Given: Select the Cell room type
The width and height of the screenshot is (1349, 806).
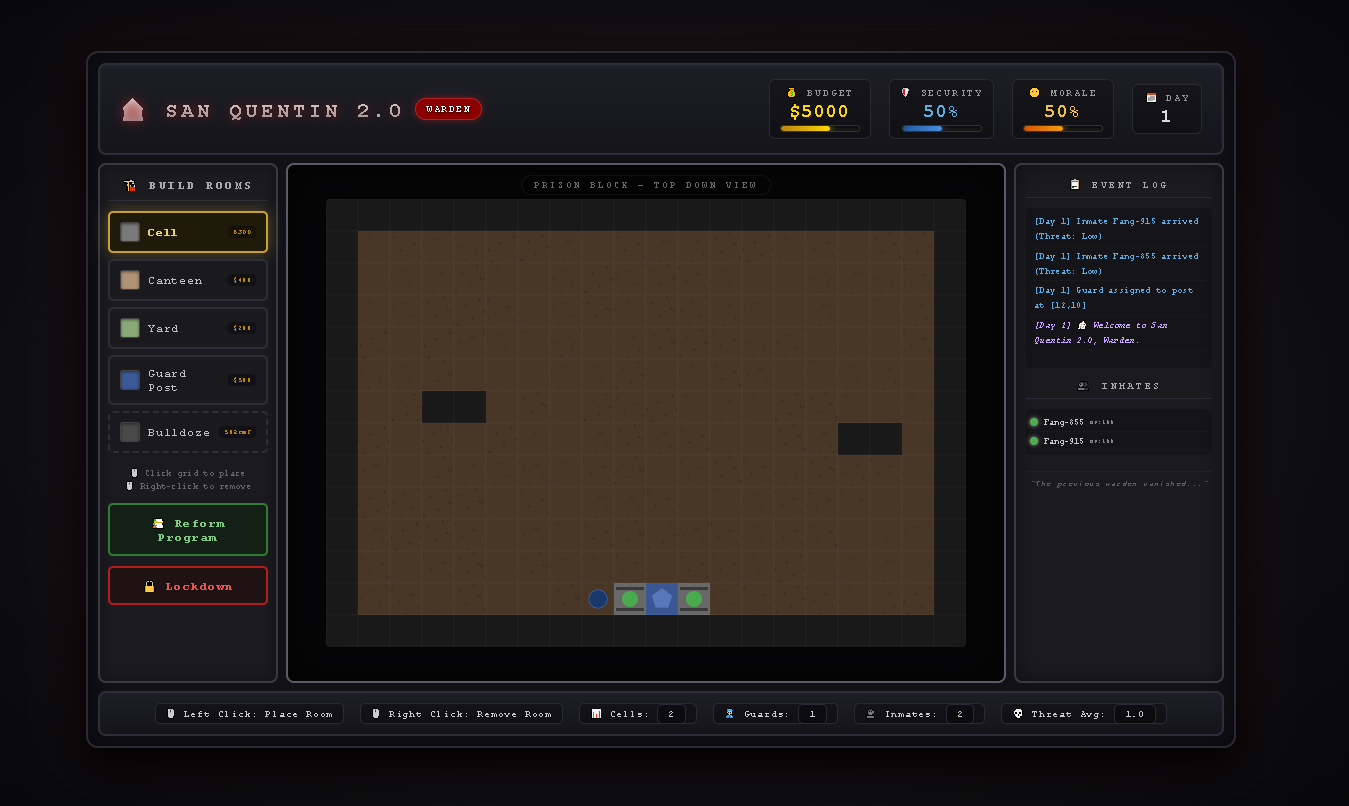Looking at the screenshot, I should (188, 232).
